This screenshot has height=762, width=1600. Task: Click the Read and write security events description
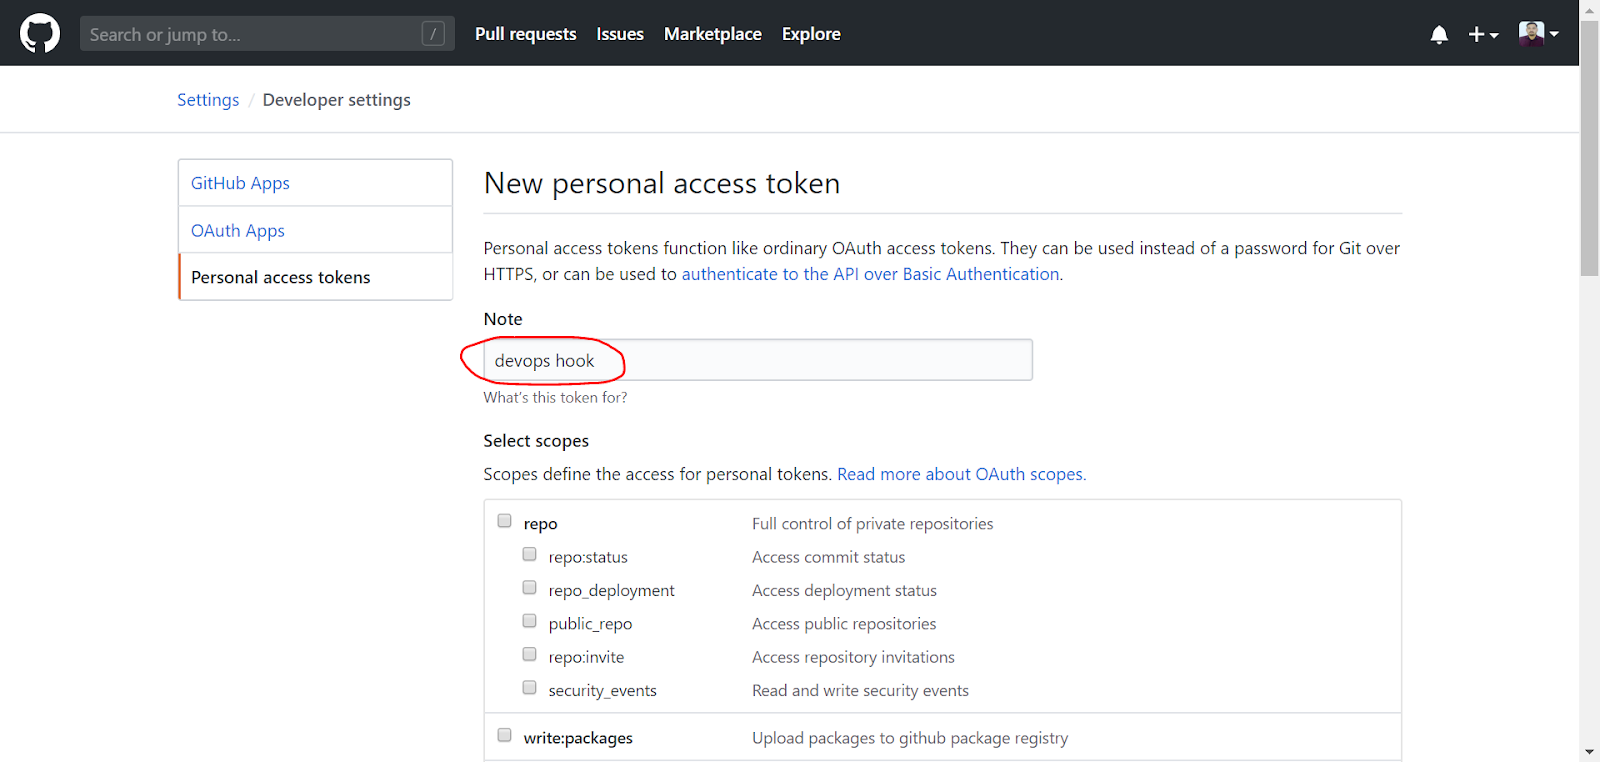tap(860, 691)
